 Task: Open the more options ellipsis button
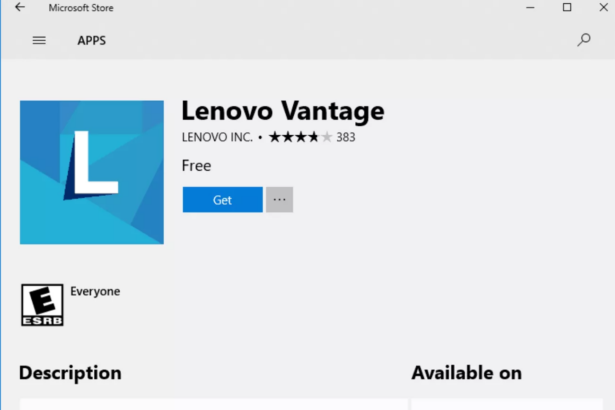(x=279, y=200)
